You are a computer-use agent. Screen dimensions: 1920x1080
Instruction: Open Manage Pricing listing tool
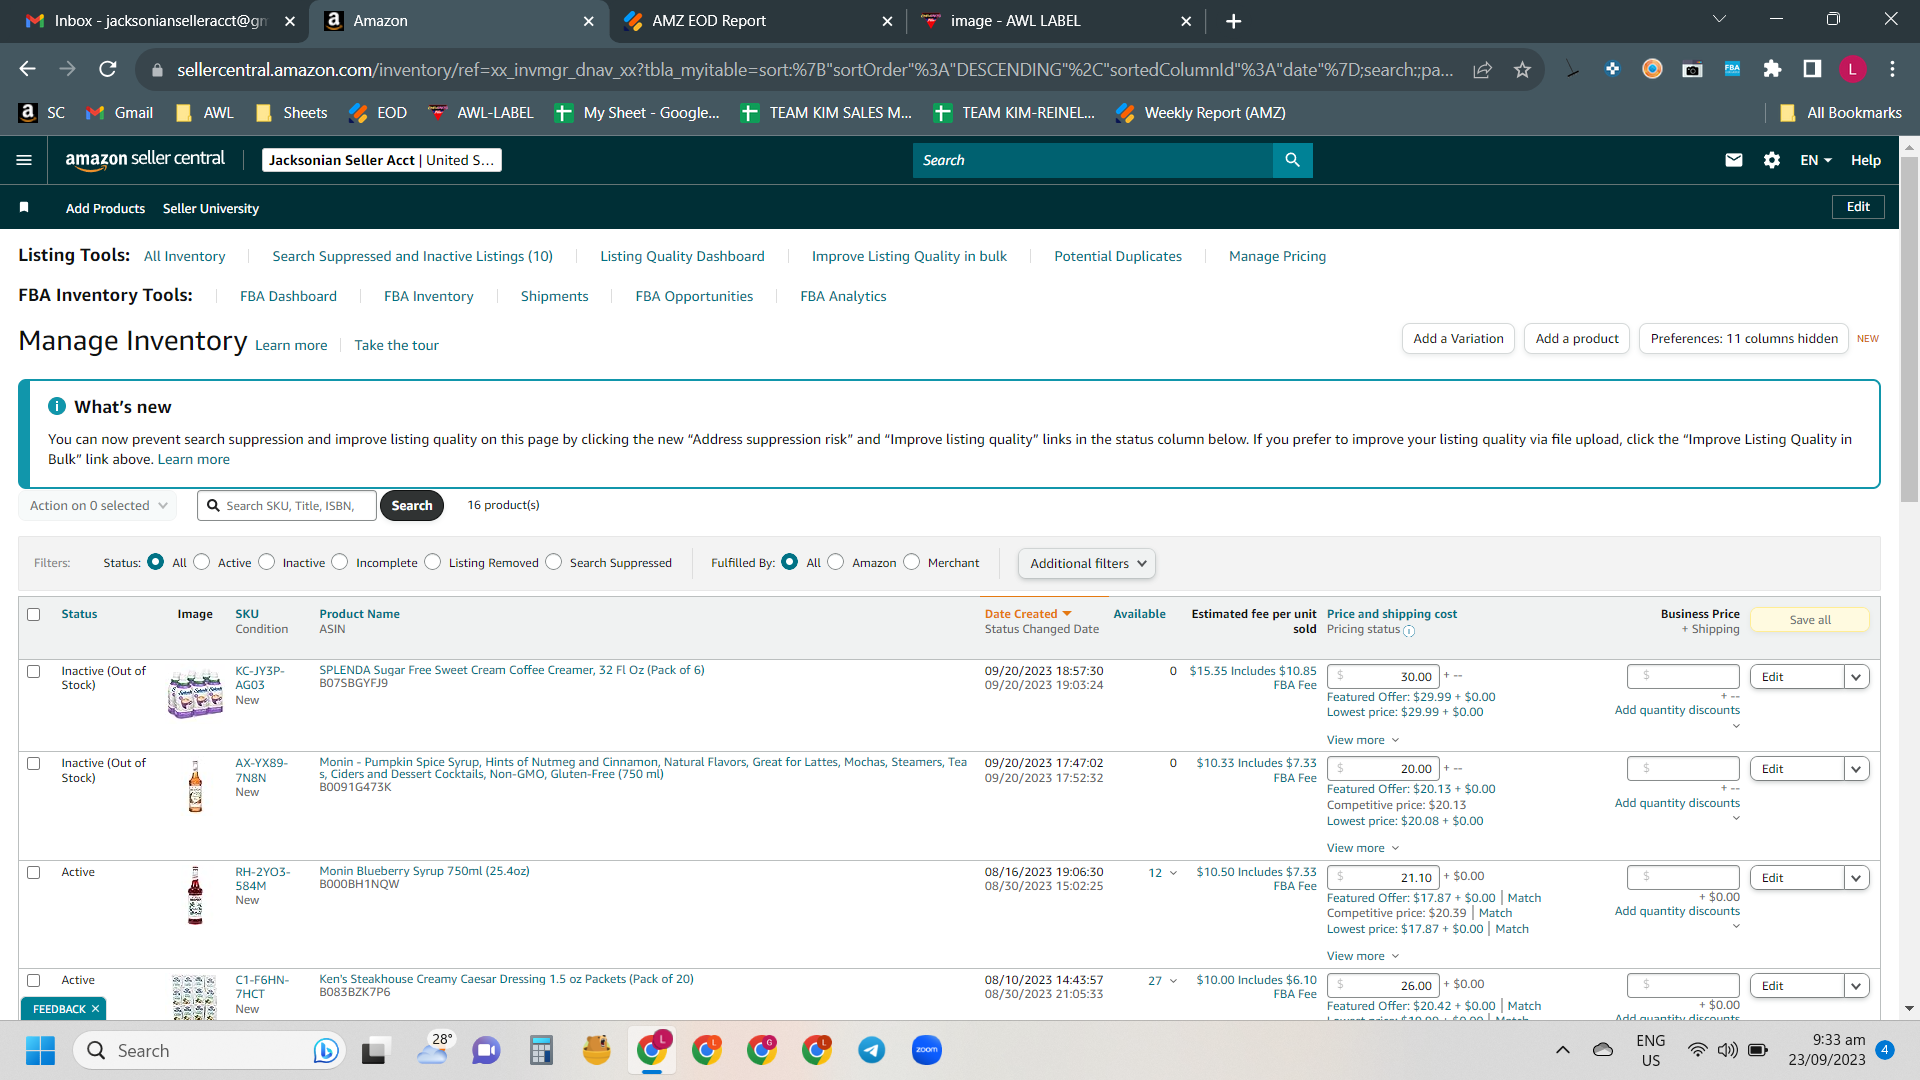tap(1277, 256)
